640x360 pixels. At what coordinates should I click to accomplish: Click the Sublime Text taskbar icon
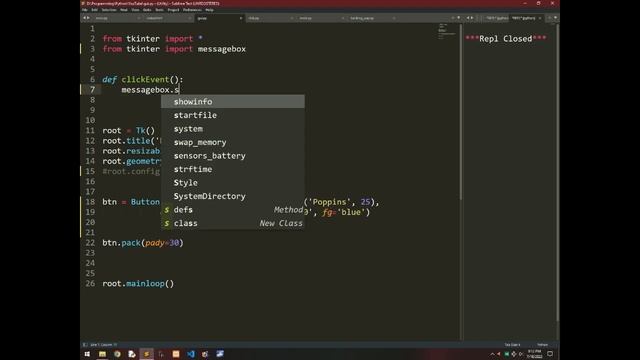coord(147,354)
